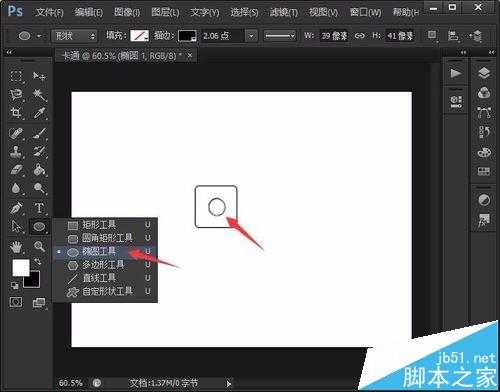This screenshot has width=500, height=392.
Task: Toggle Quick Mask mode
Action: point(16,302)
